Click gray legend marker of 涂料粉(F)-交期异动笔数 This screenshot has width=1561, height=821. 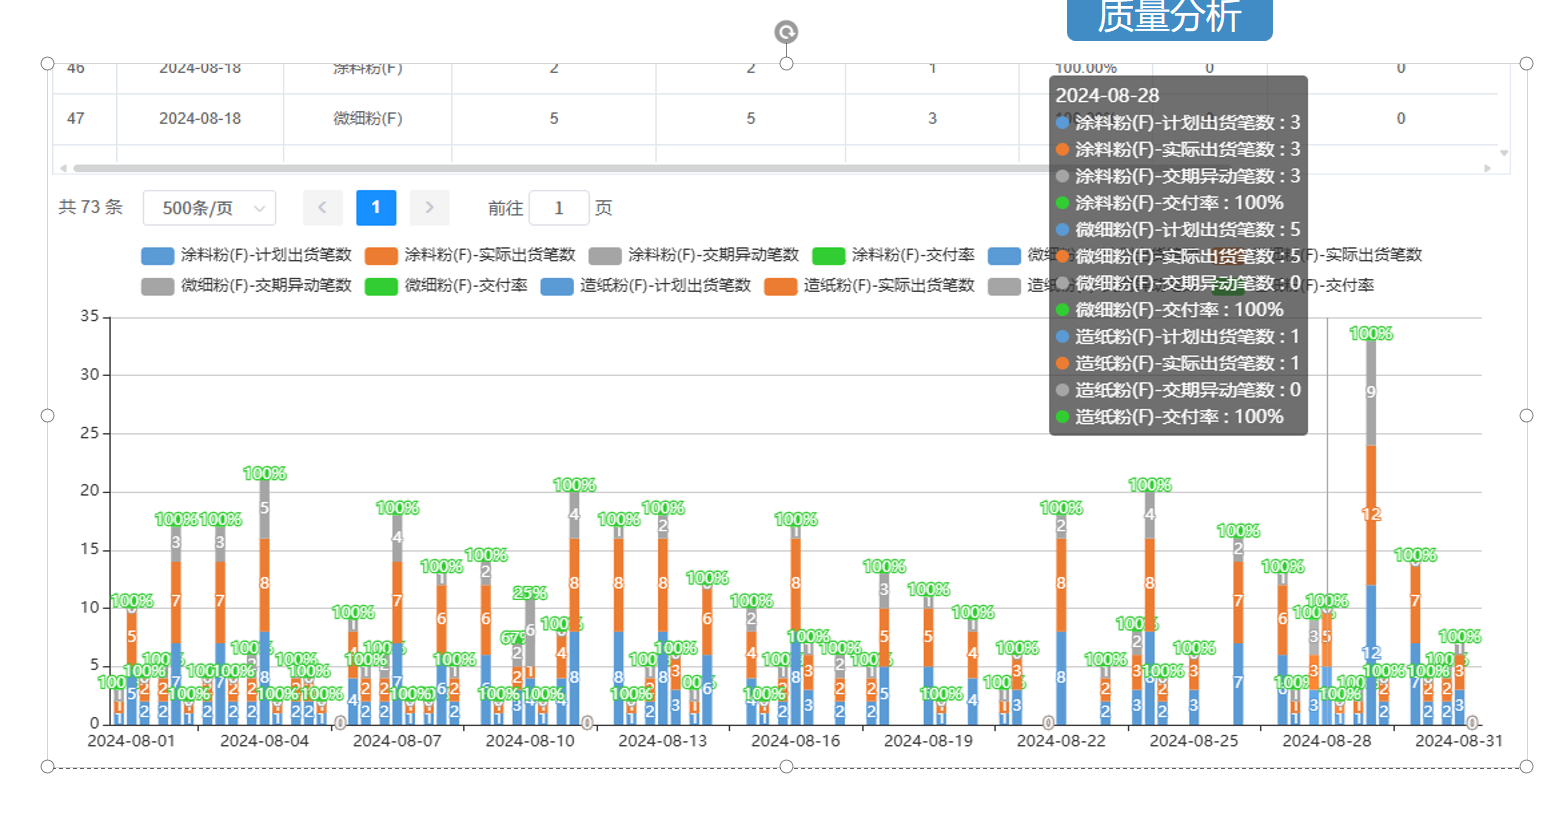coord(606,255)
